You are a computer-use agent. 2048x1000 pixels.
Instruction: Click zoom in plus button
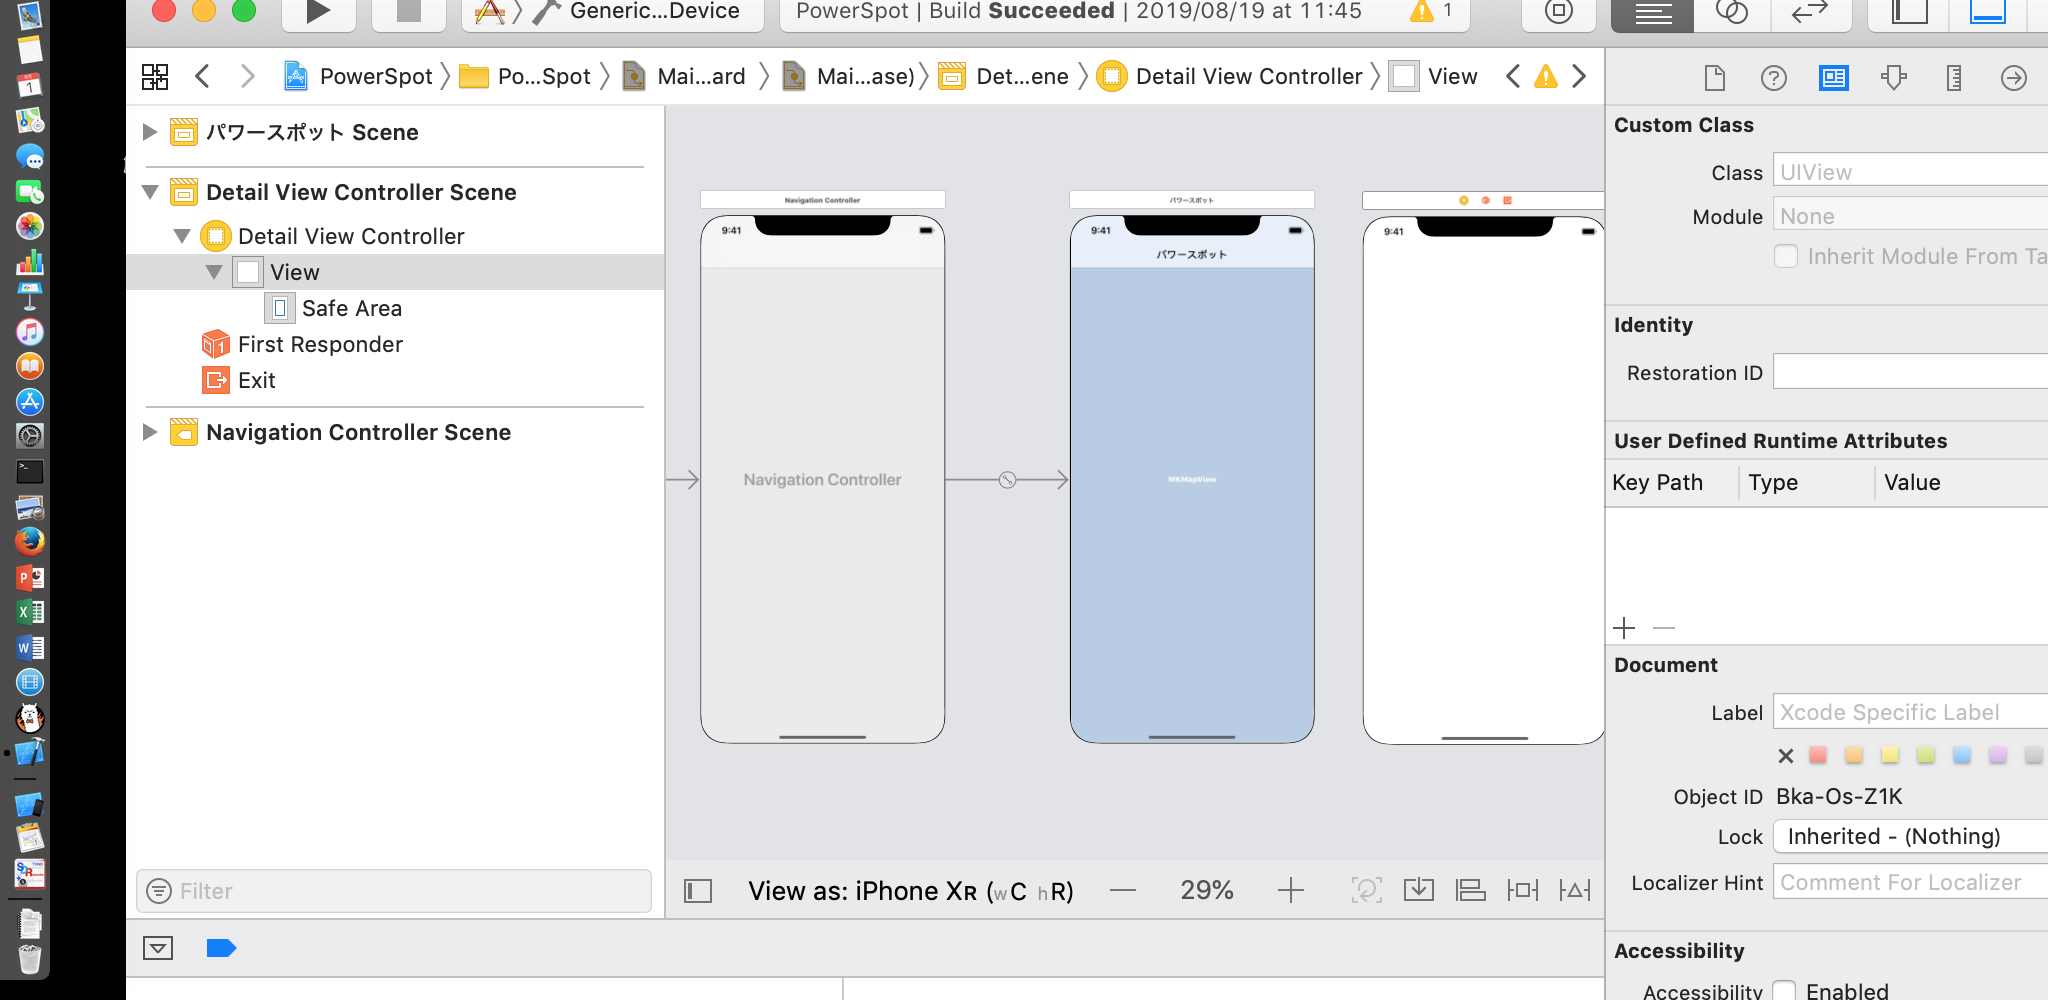click(x=1290, y=890)
